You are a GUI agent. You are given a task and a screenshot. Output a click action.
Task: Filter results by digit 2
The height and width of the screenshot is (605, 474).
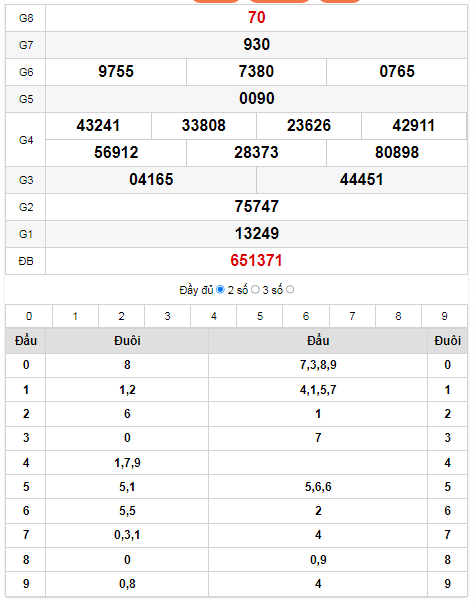121,316
